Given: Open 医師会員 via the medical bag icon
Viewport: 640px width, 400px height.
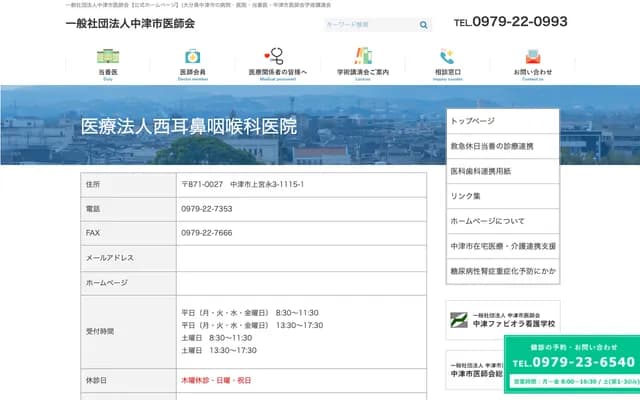Looking at the screenshot, I should (192, 58).
